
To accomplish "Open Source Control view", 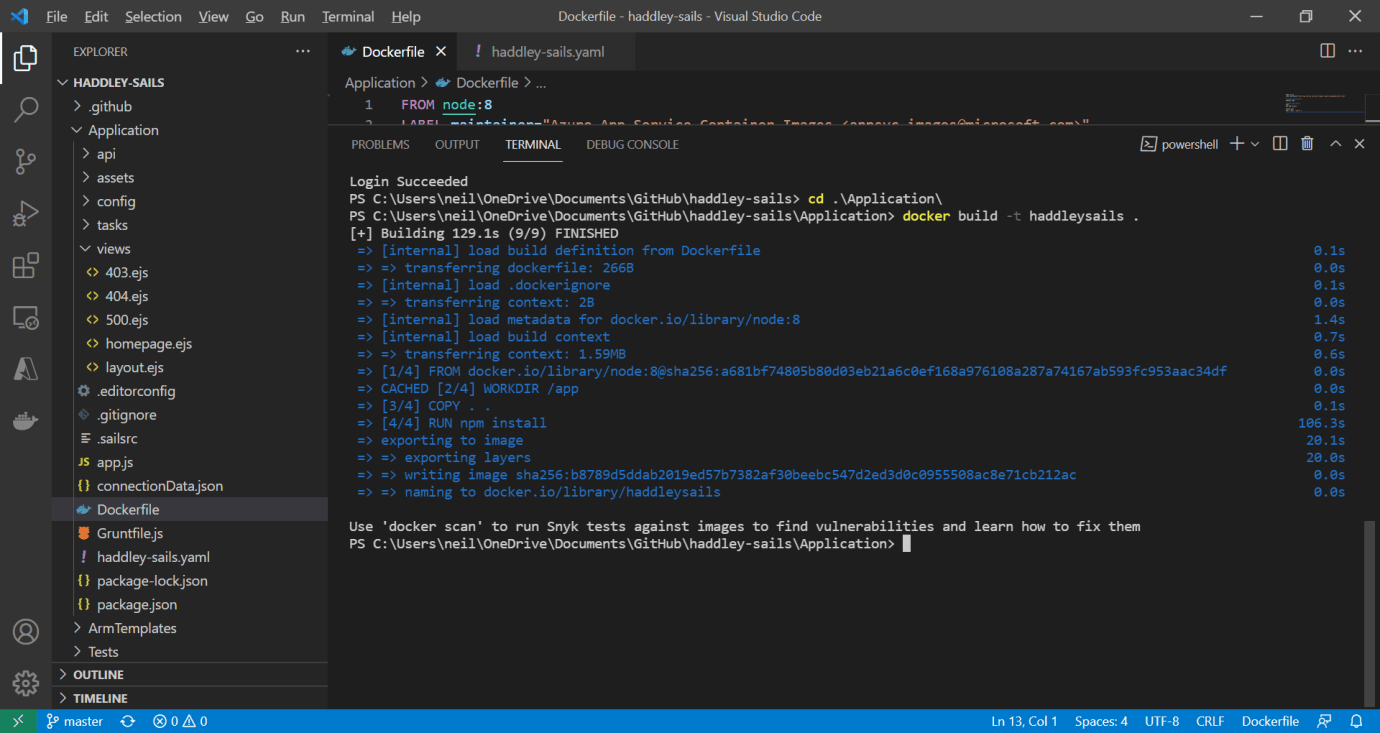I will click(26, 161).
